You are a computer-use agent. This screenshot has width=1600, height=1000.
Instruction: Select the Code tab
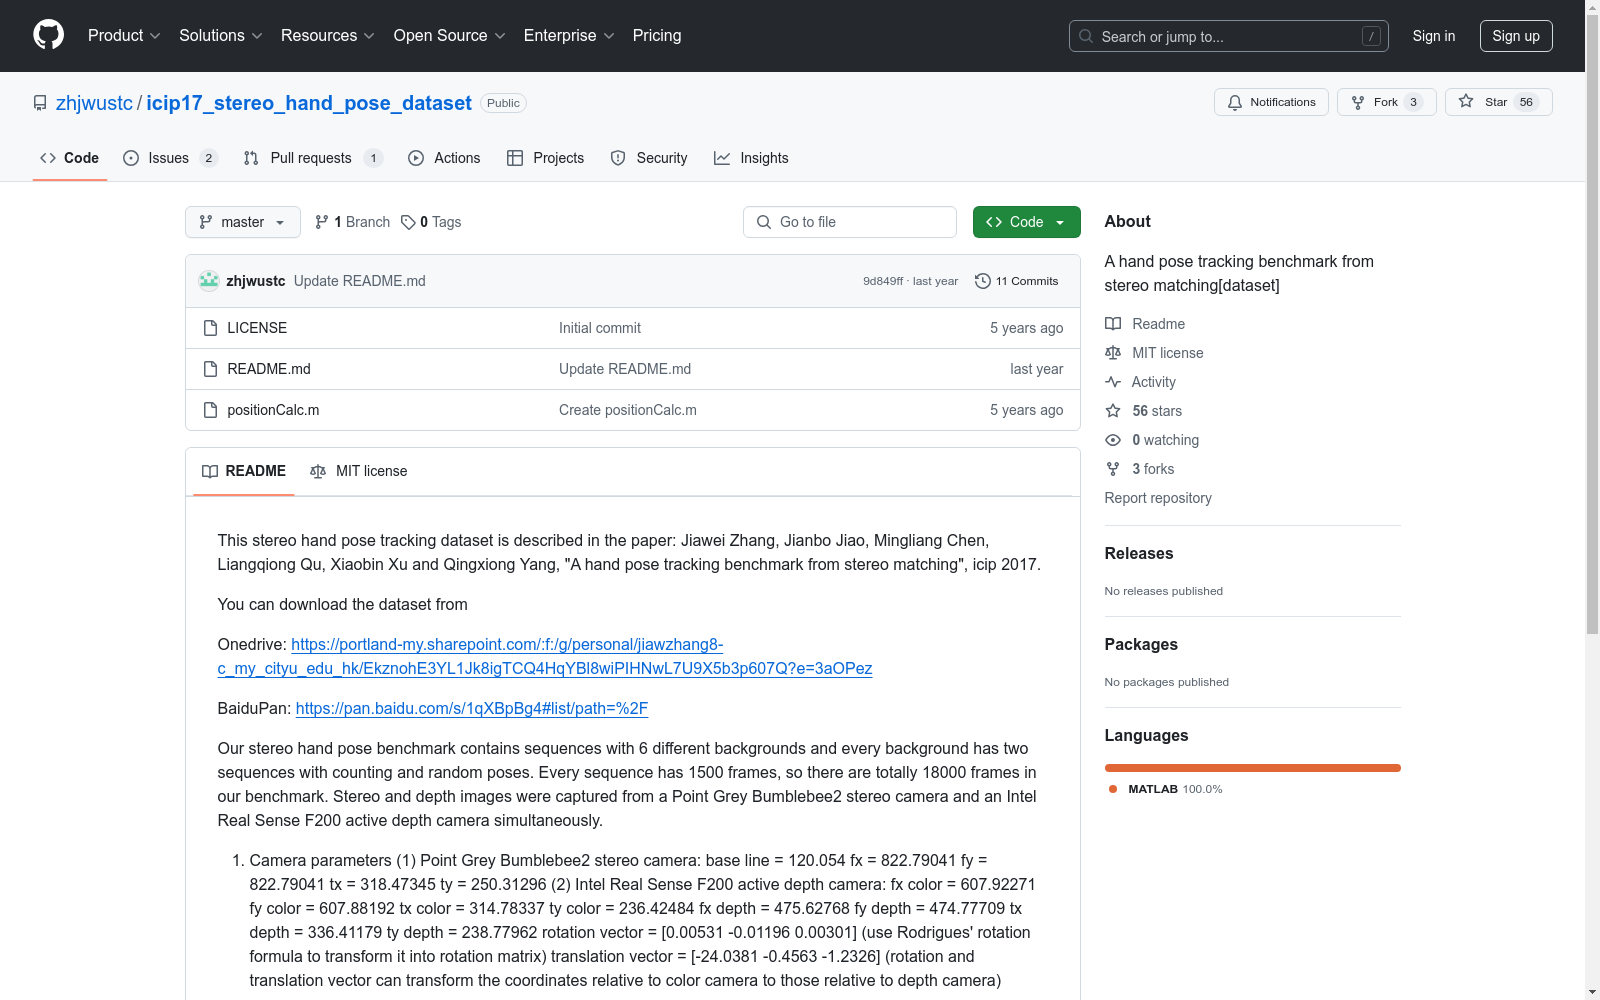[x=70, y=158]
